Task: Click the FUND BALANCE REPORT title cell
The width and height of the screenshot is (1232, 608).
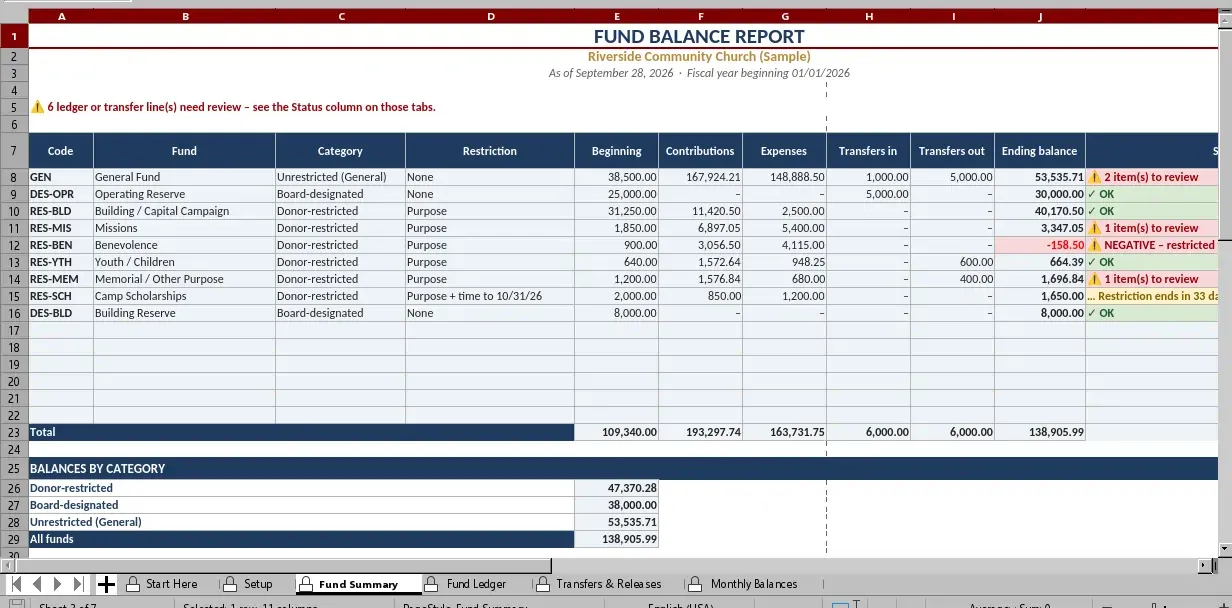Action: [x=699, y=37]
